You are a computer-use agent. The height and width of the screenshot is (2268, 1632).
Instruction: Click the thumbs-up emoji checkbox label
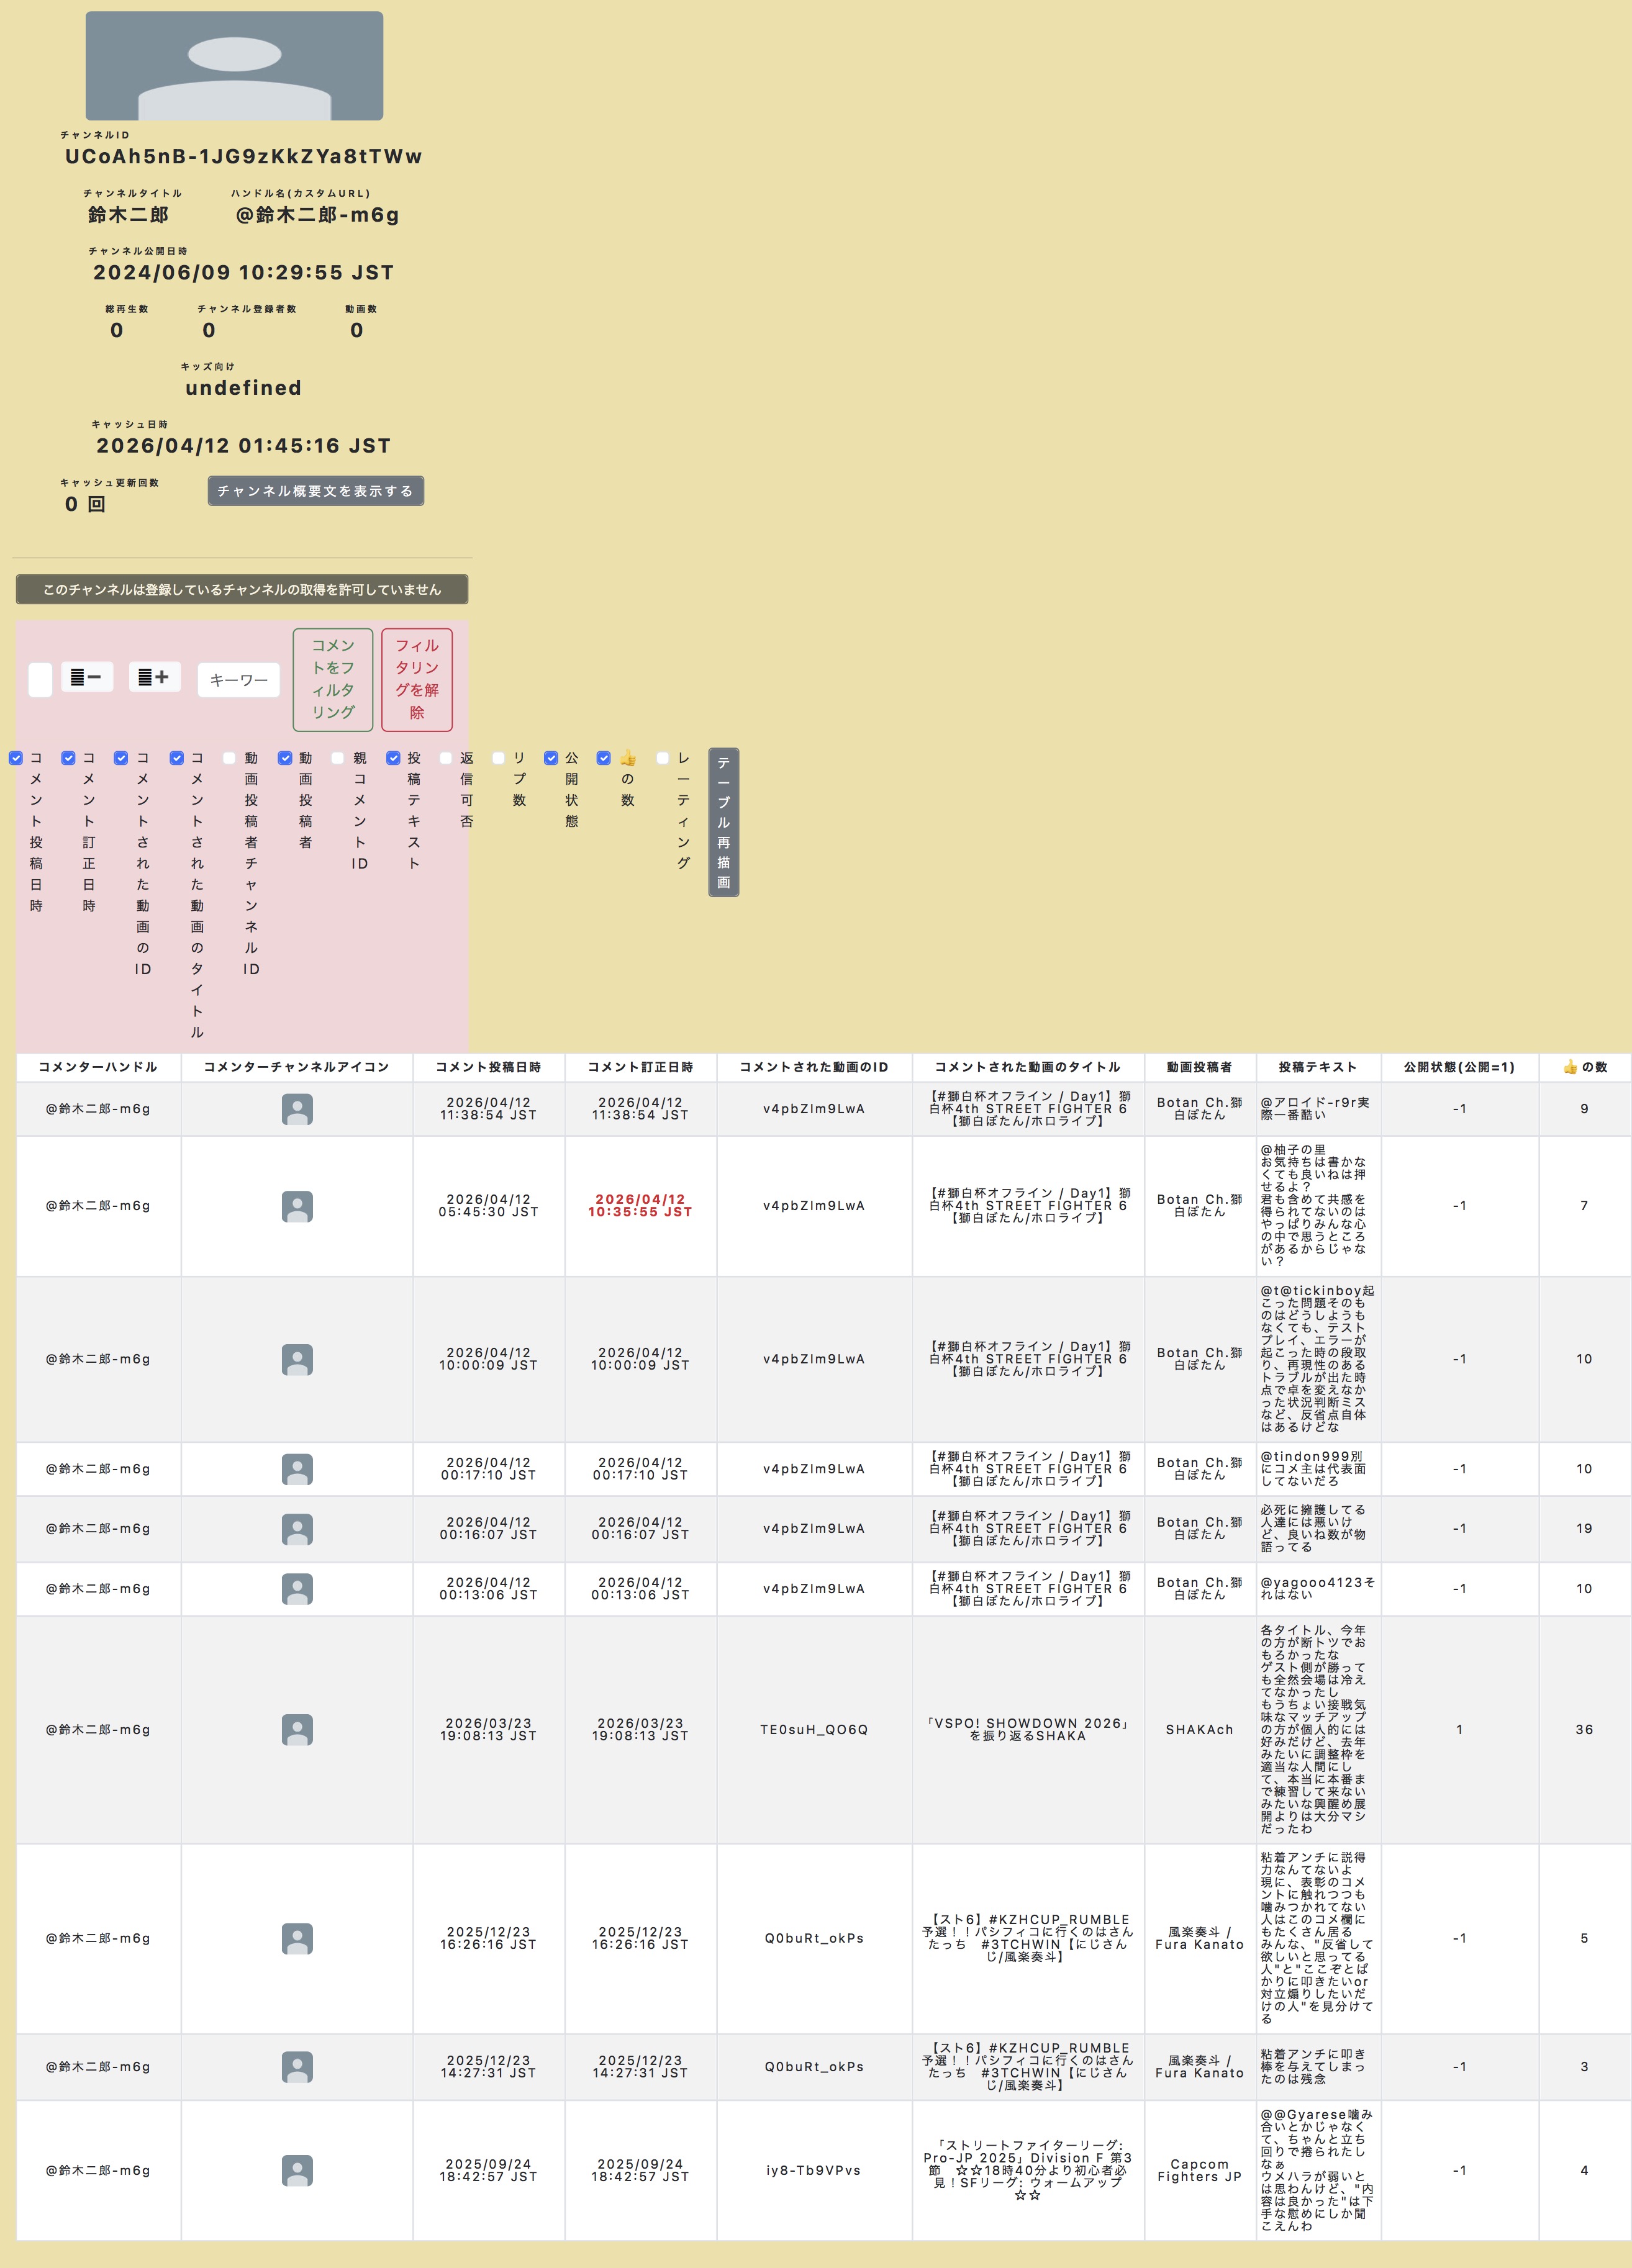tap(628, 758)
